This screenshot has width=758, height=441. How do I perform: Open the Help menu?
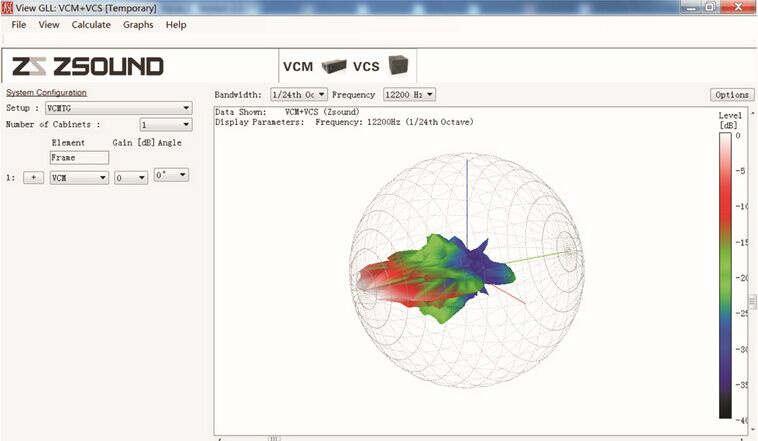[x=176, y=25]
